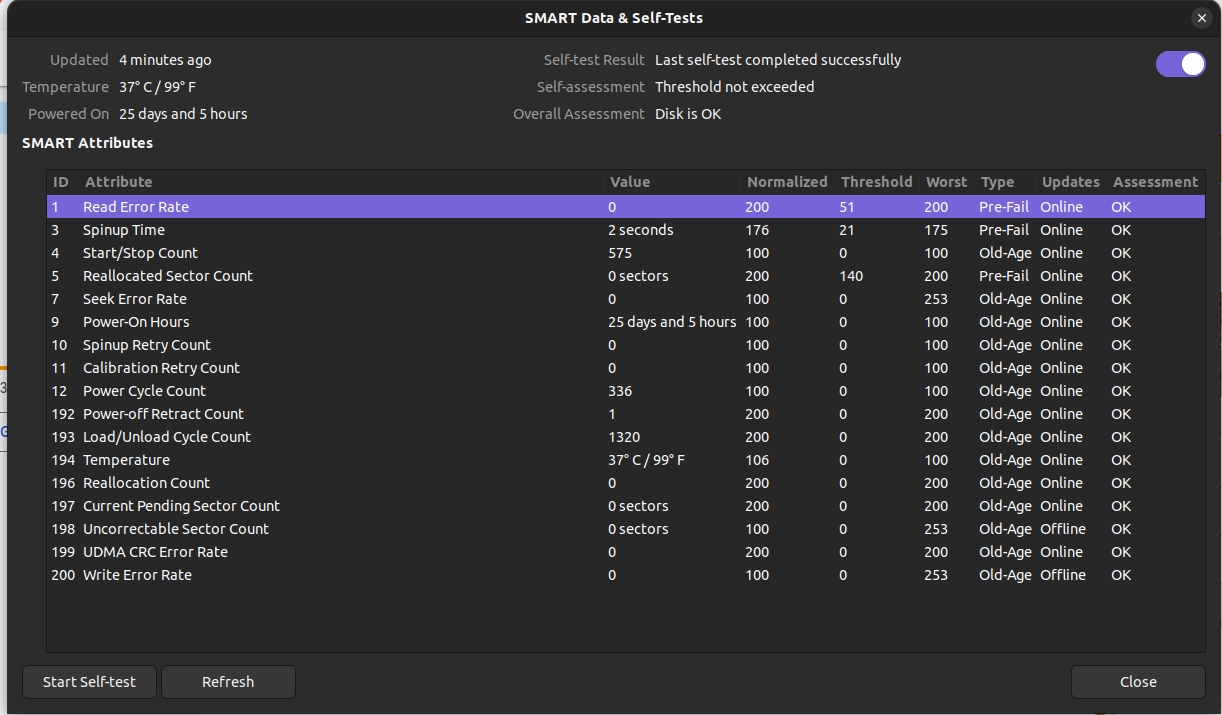
Task: Toggle the SMART enabled switch off
Action: tap(1180, 64)
